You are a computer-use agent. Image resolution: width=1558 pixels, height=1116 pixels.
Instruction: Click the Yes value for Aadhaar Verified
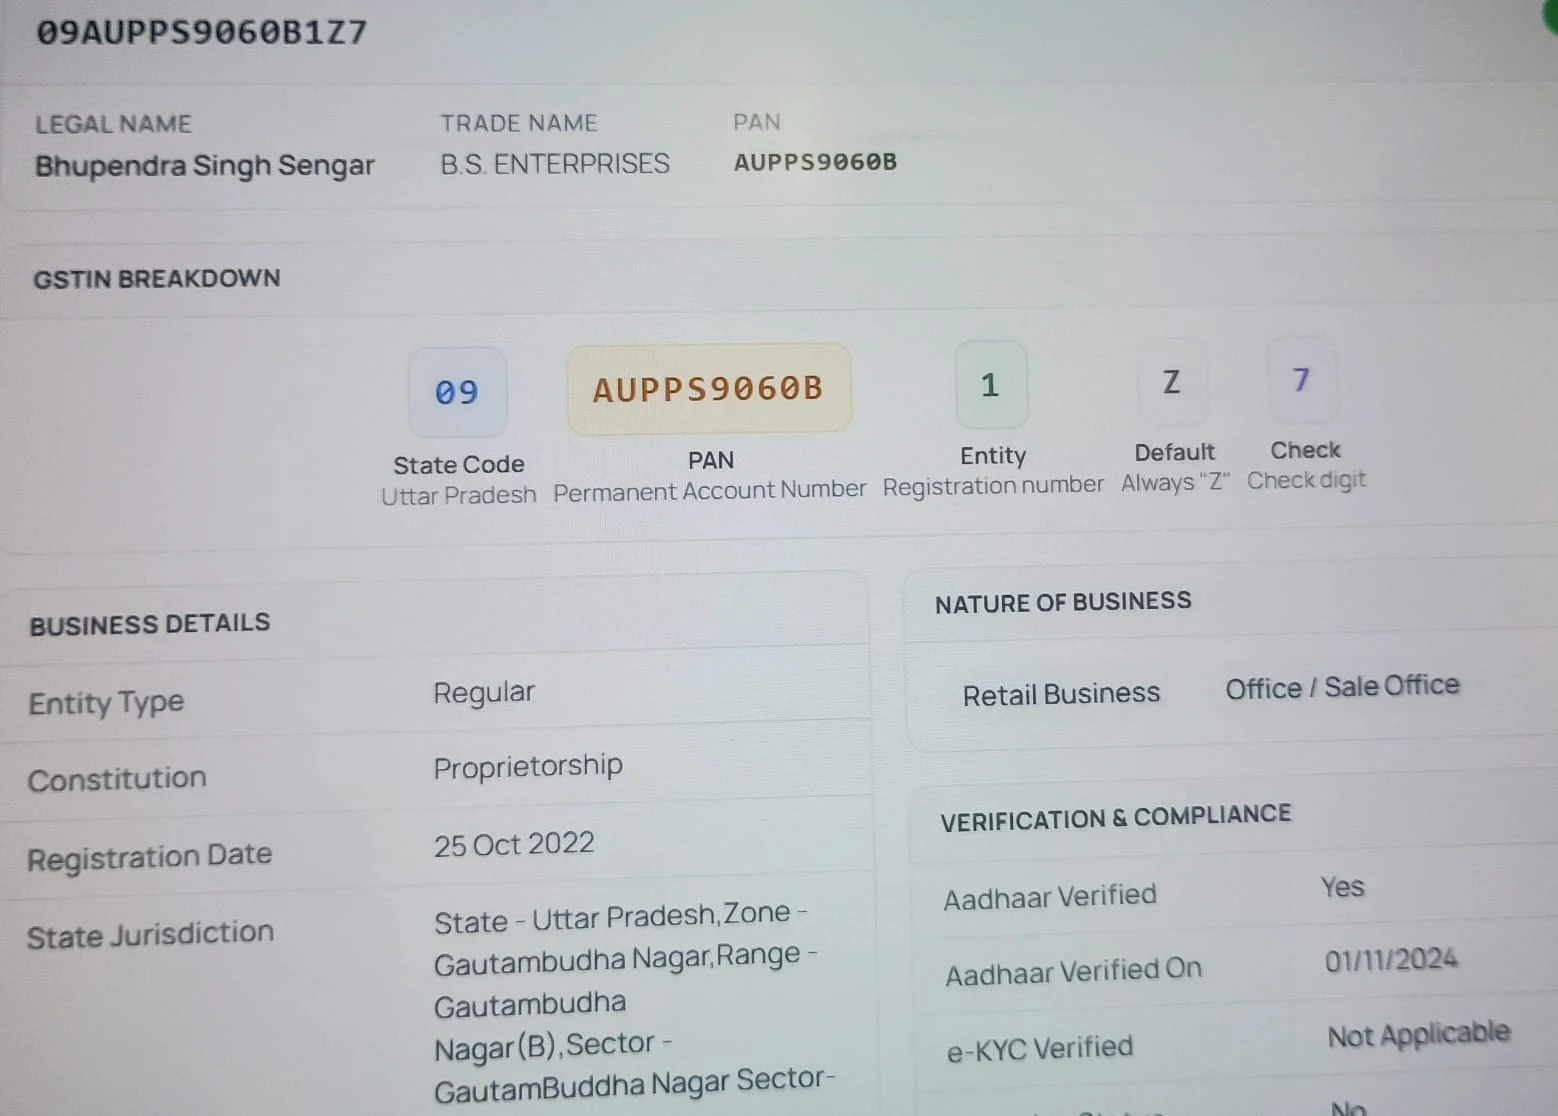(x=1342, y=887)
